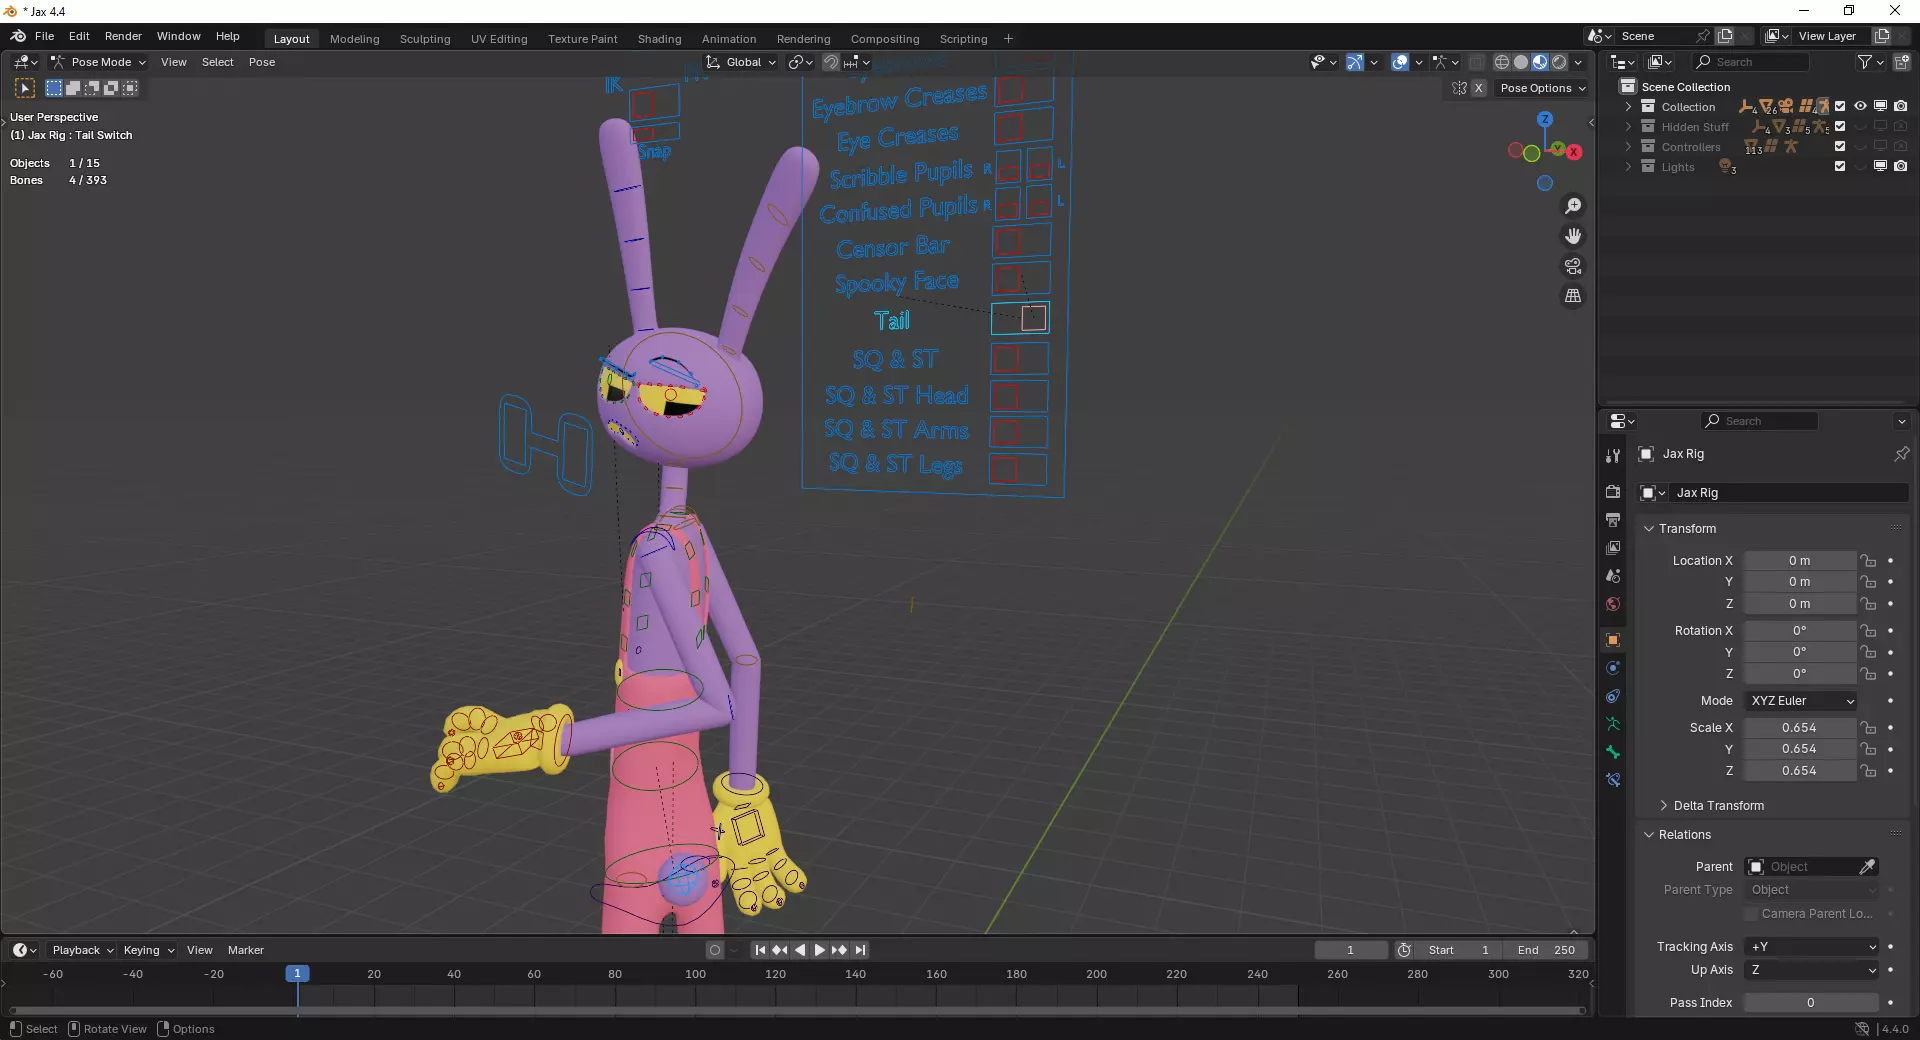Open the Object Constraints properties tab
1920x1040 pixels.
click(1613, 696)
